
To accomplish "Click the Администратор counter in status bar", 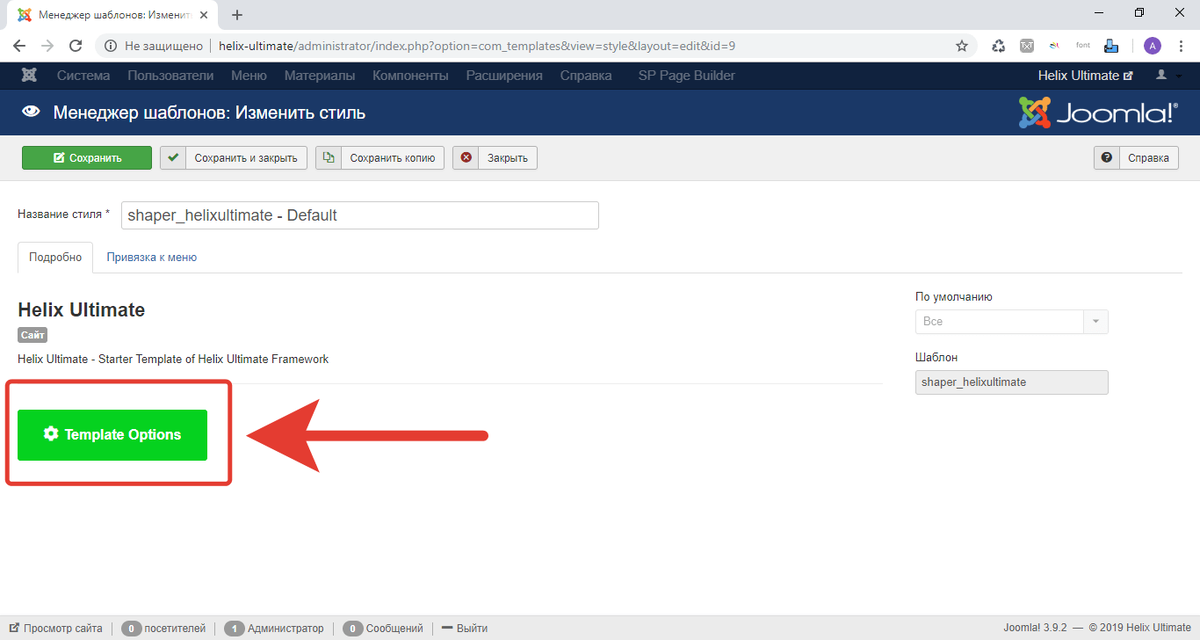I will (275, 628).
